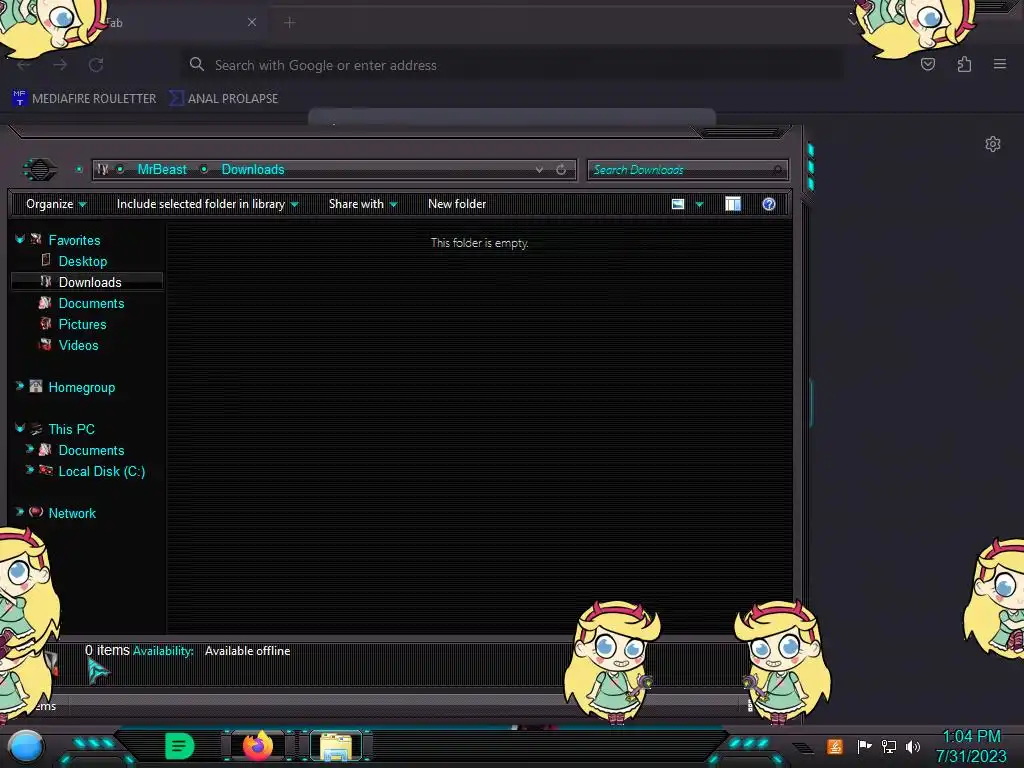Screen dimensions: 1024x768
Task: Create a New folder
Action: (457, 204)
